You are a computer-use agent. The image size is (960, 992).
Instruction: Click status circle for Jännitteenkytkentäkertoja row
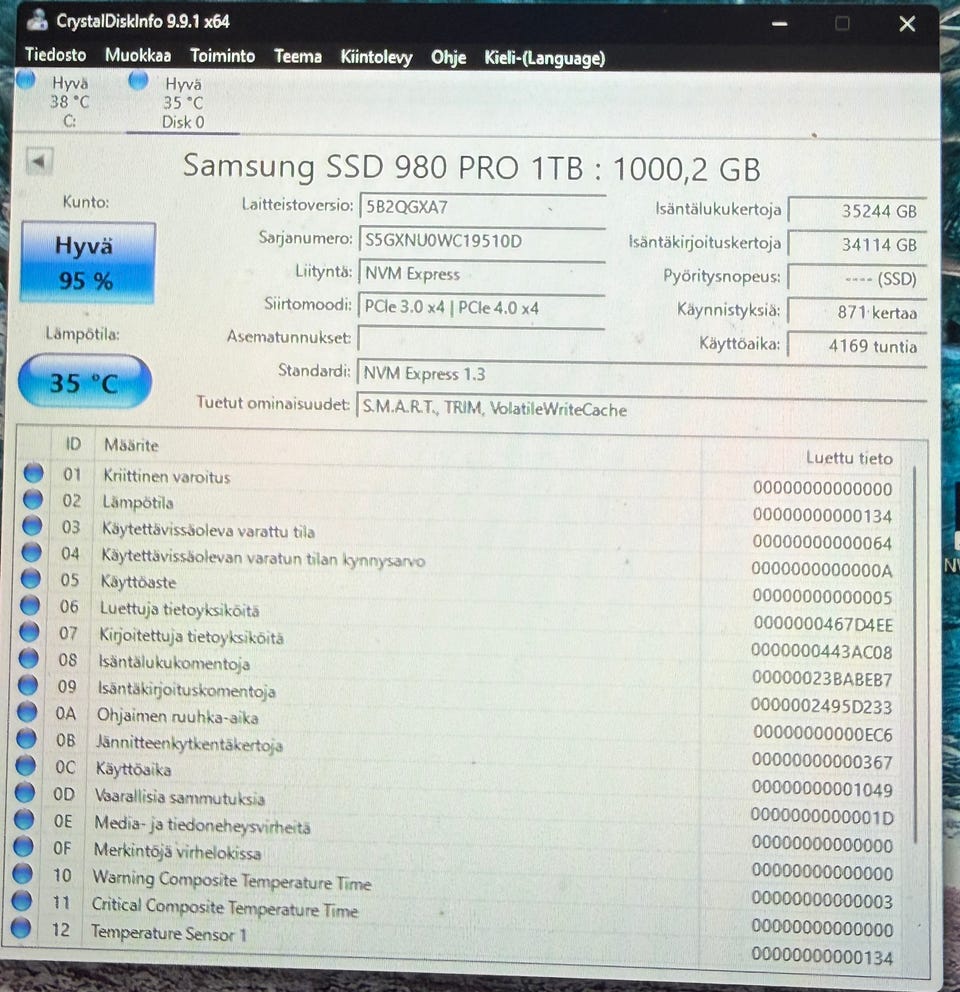tap(27, 738)
